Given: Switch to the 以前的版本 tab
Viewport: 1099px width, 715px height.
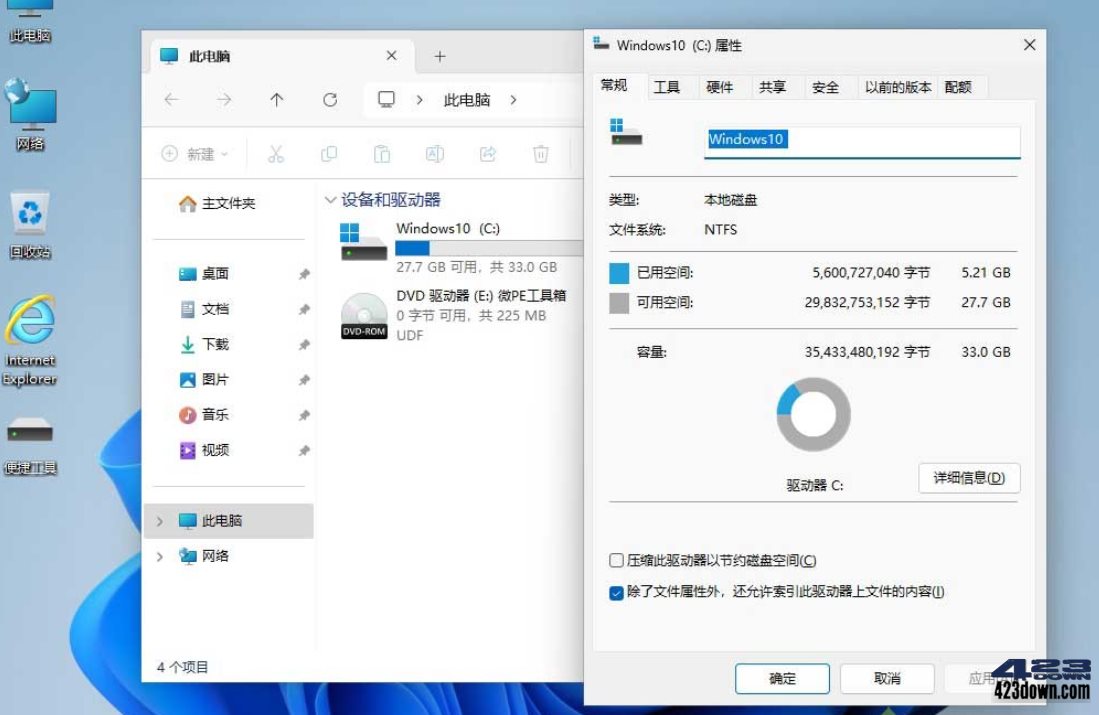Looking at the screenshot, I should point(898,87).
